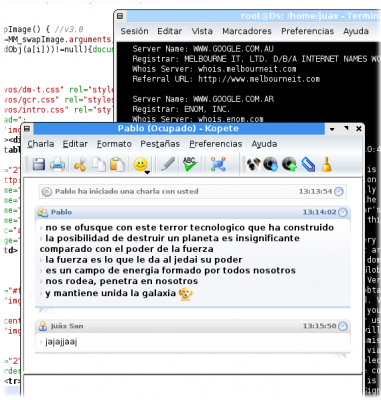Click the disc icon with green up arrow
Image resolution: width=381 pixels, height=400 pixels.
click(289, 164)
